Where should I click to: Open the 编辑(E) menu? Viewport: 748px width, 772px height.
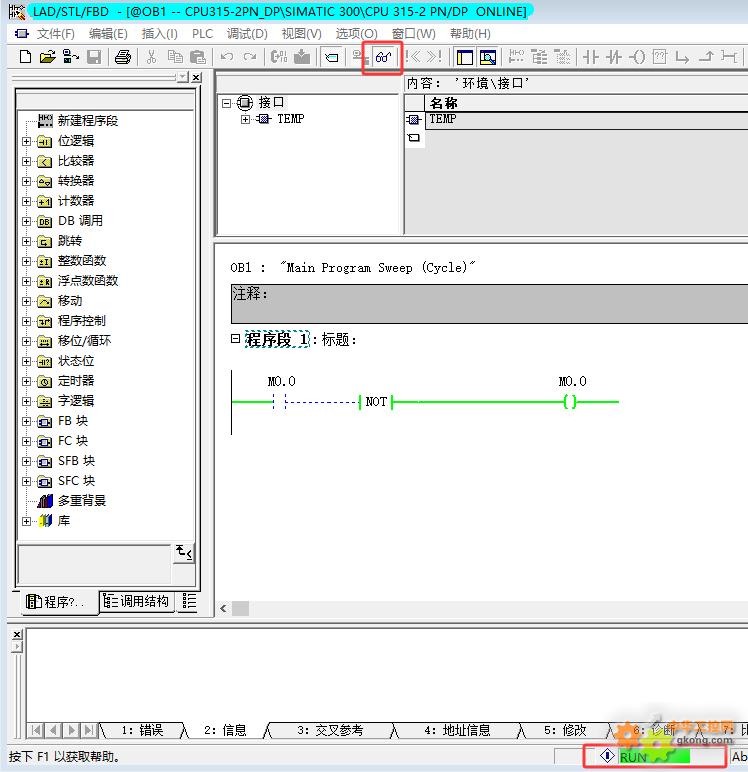pos(108,34)
